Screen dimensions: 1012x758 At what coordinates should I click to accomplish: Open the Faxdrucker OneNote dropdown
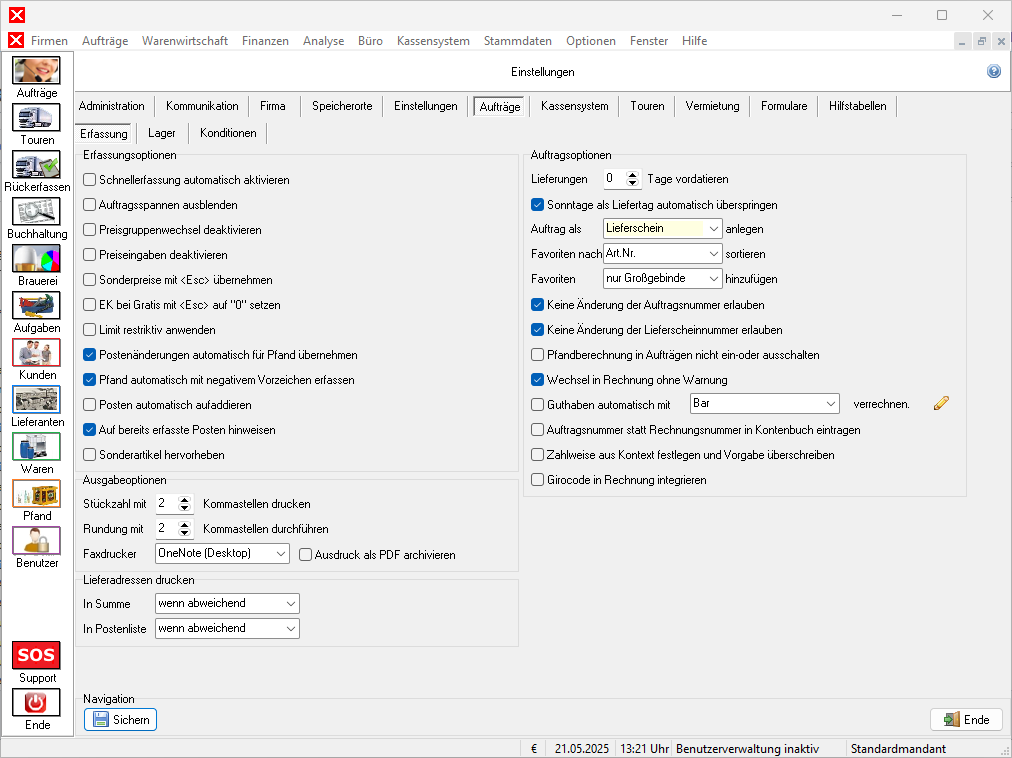point(280,554)
